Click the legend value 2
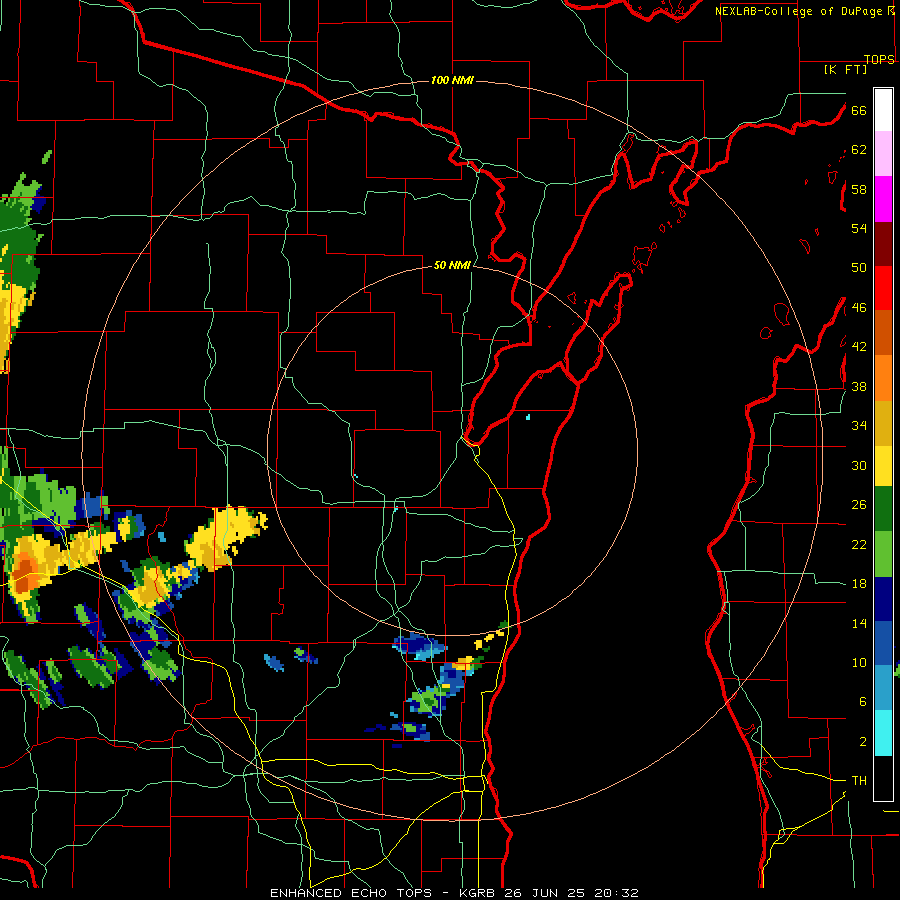The width and height of the screenshot is (900, 900). 862,742
